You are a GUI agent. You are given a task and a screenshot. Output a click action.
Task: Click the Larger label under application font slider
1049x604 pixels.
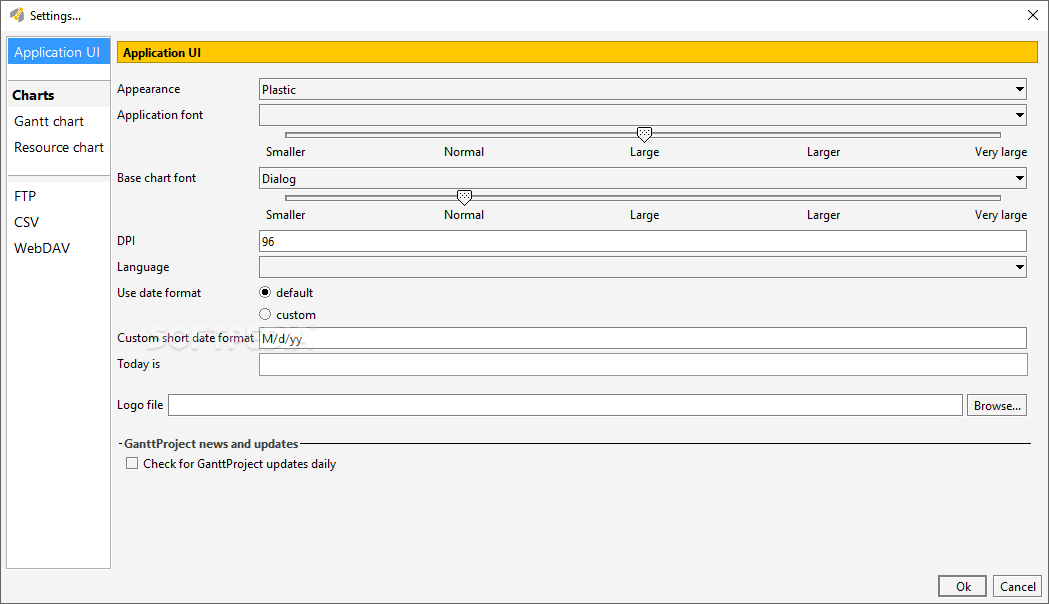pyautogui.click(x=823, y=152)
